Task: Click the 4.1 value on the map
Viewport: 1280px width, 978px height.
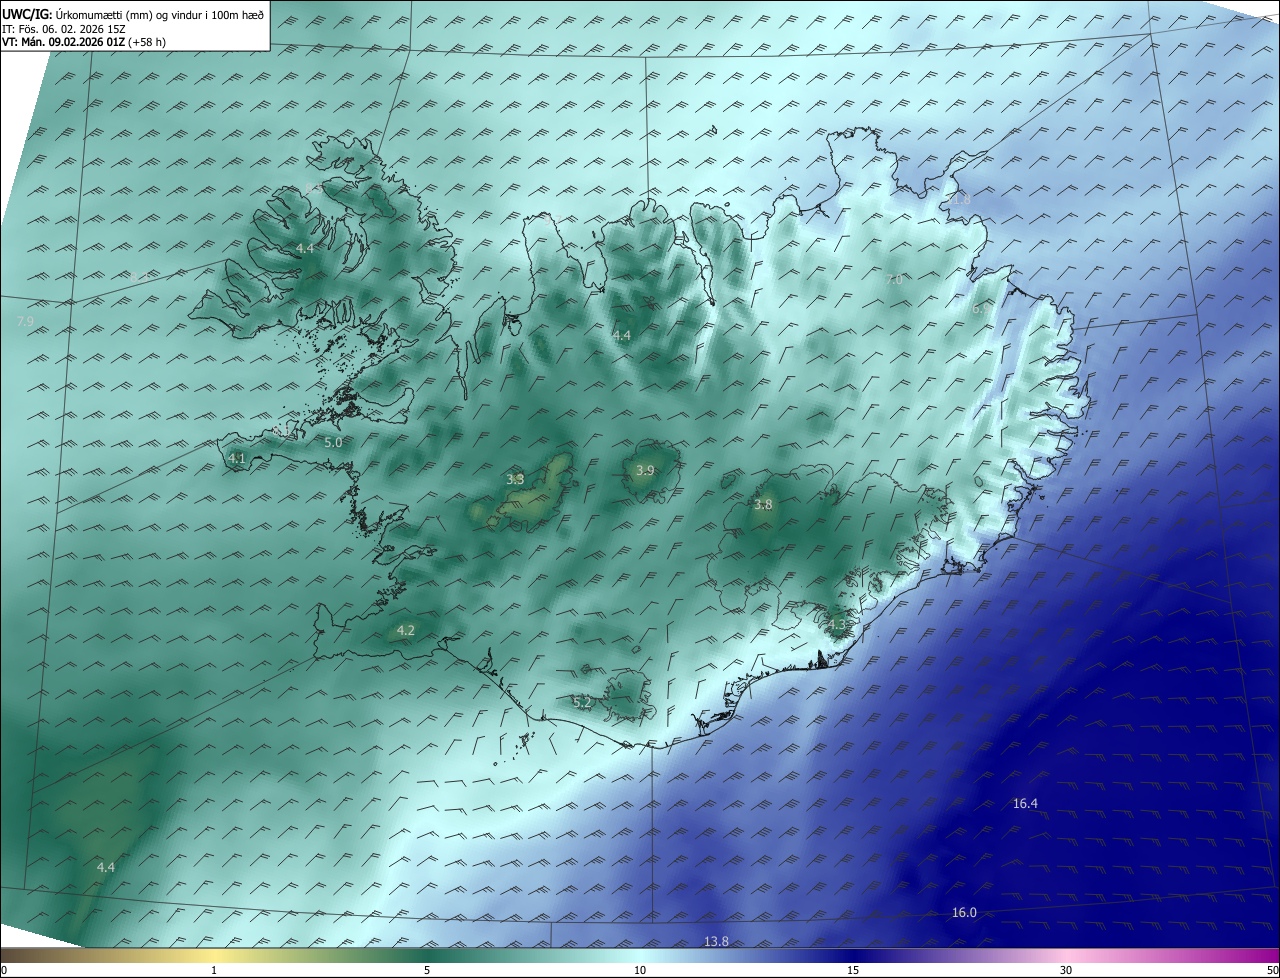Action: point(237,458)
